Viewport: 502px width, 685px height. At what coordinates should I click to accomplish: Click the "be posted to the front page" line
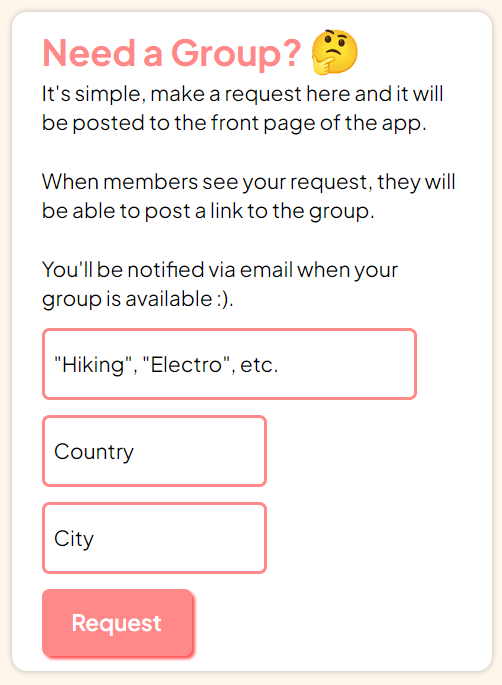(x=234, y=123)
